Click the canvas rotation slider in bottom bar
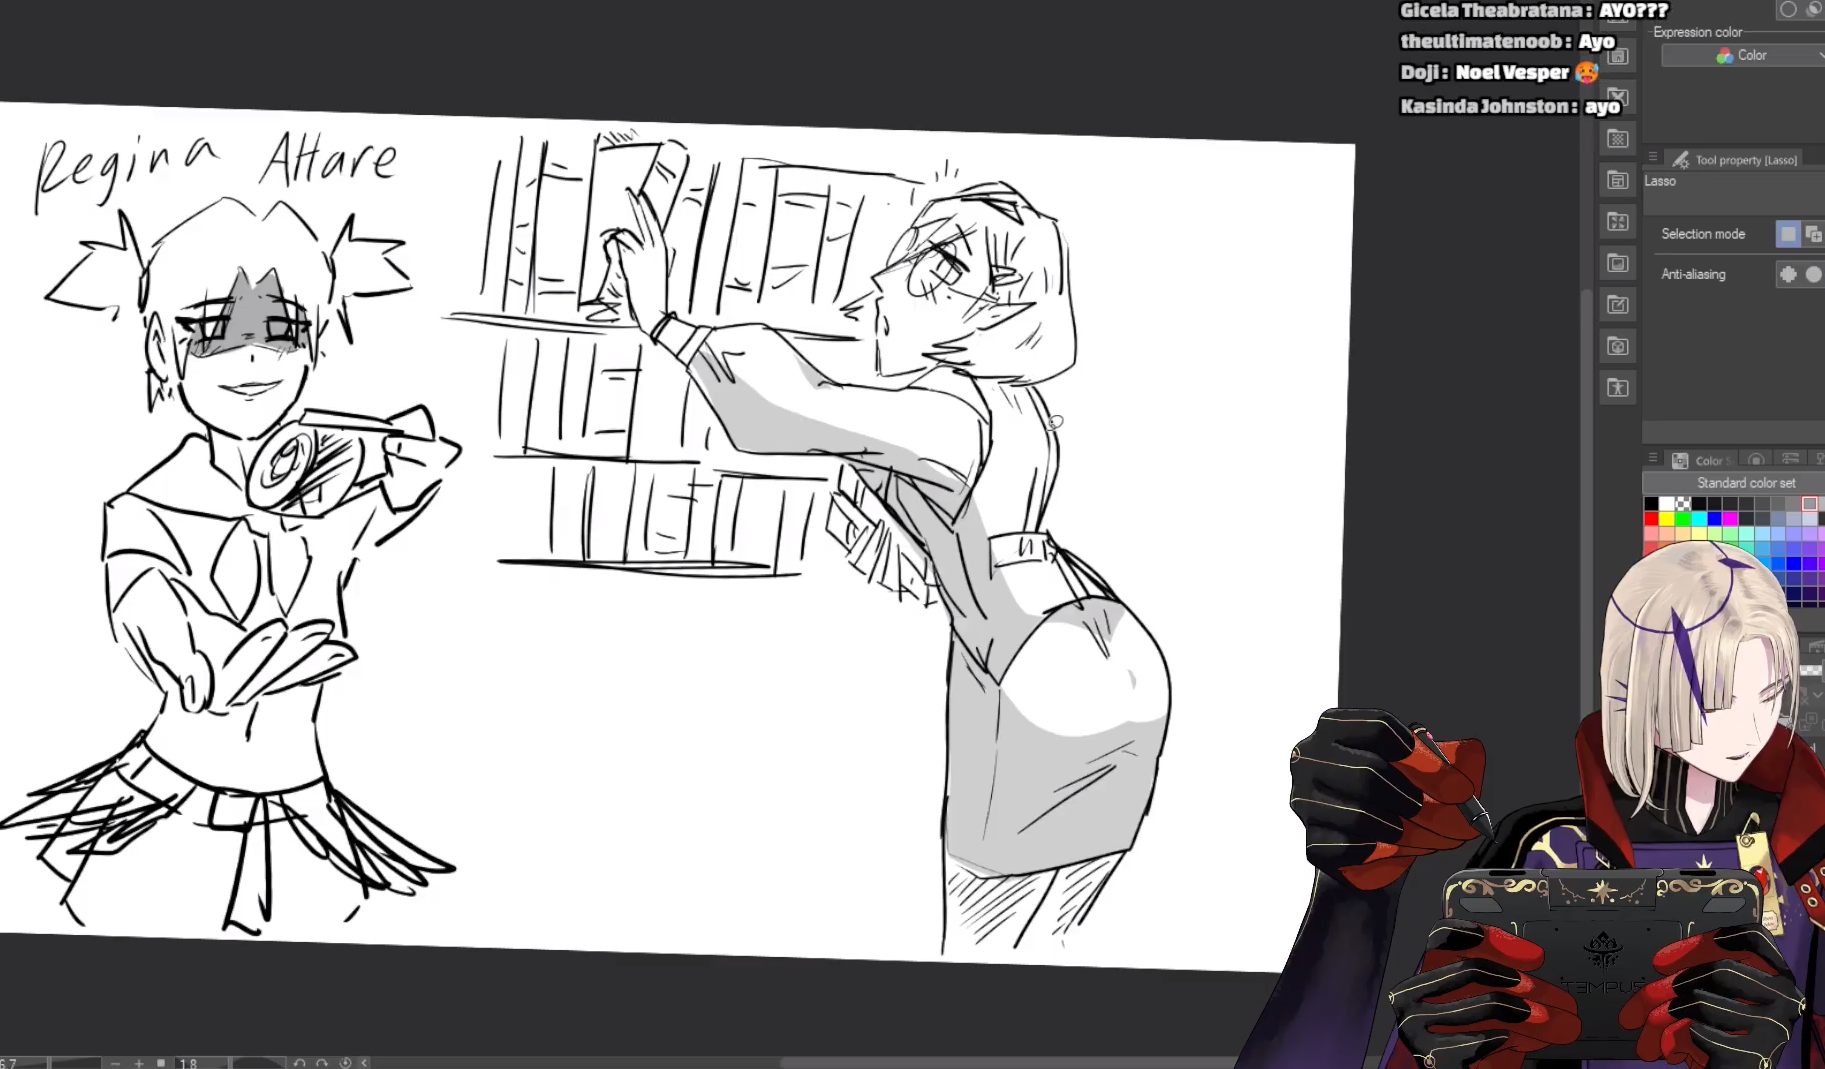 click(258, 1063)
